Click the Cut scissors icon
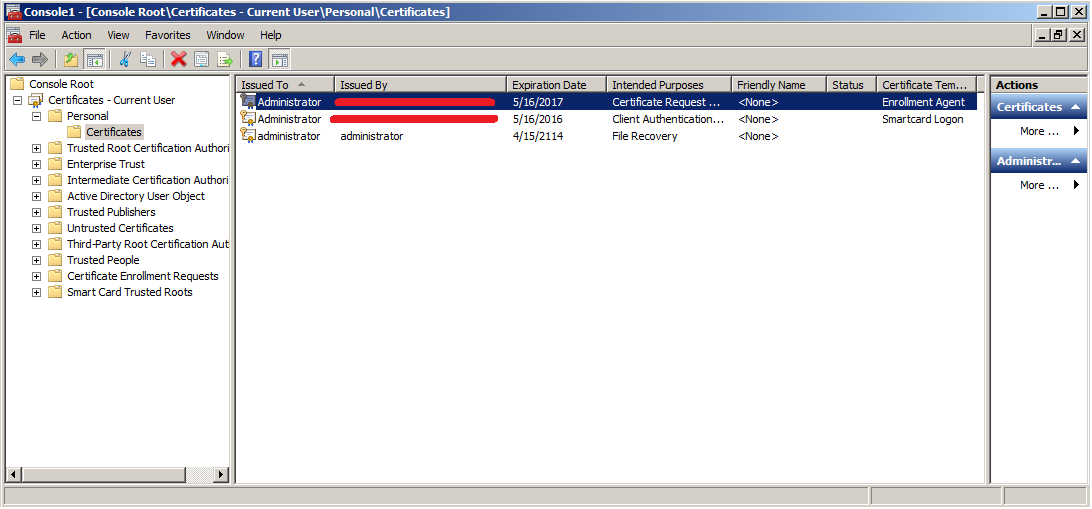The image size is (1092, 509). (125, 59)
